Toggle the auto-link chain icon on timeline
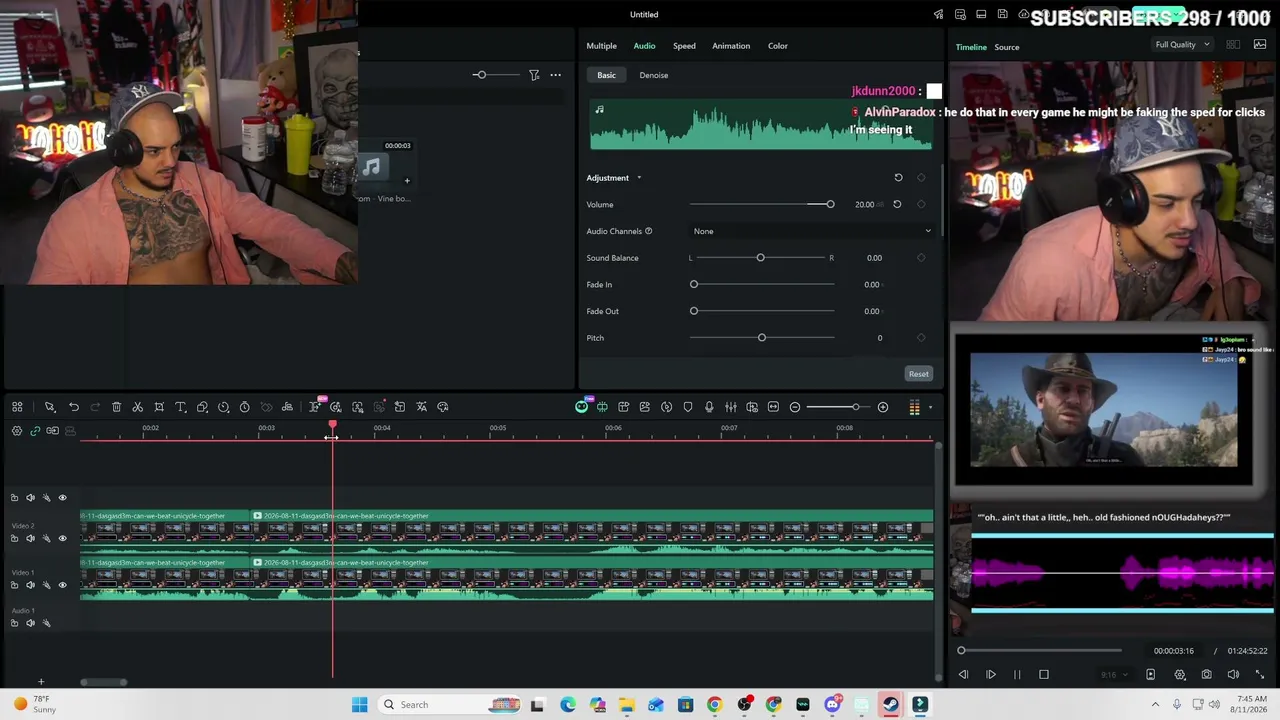Screen dimensions: 1280x720 35,431
